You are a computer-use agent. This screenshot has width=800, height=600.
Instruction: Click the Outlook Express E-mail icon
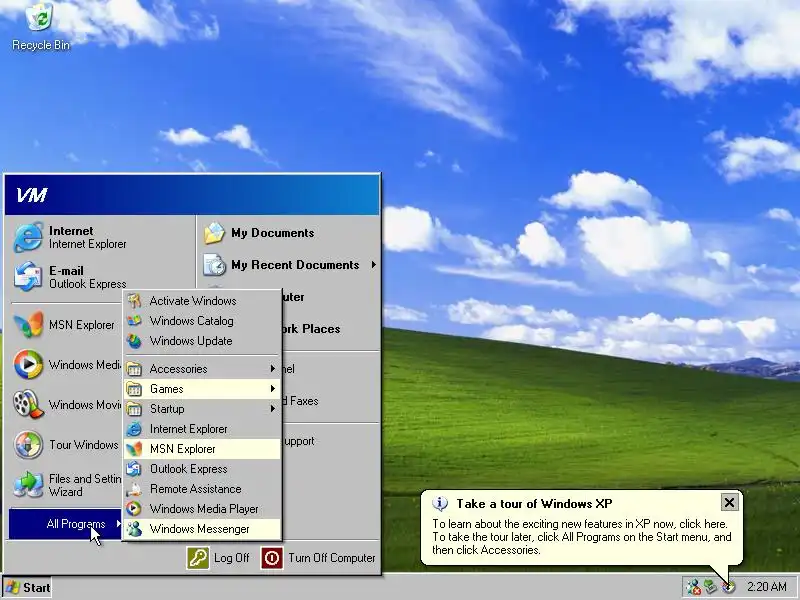tap(28, 277)
